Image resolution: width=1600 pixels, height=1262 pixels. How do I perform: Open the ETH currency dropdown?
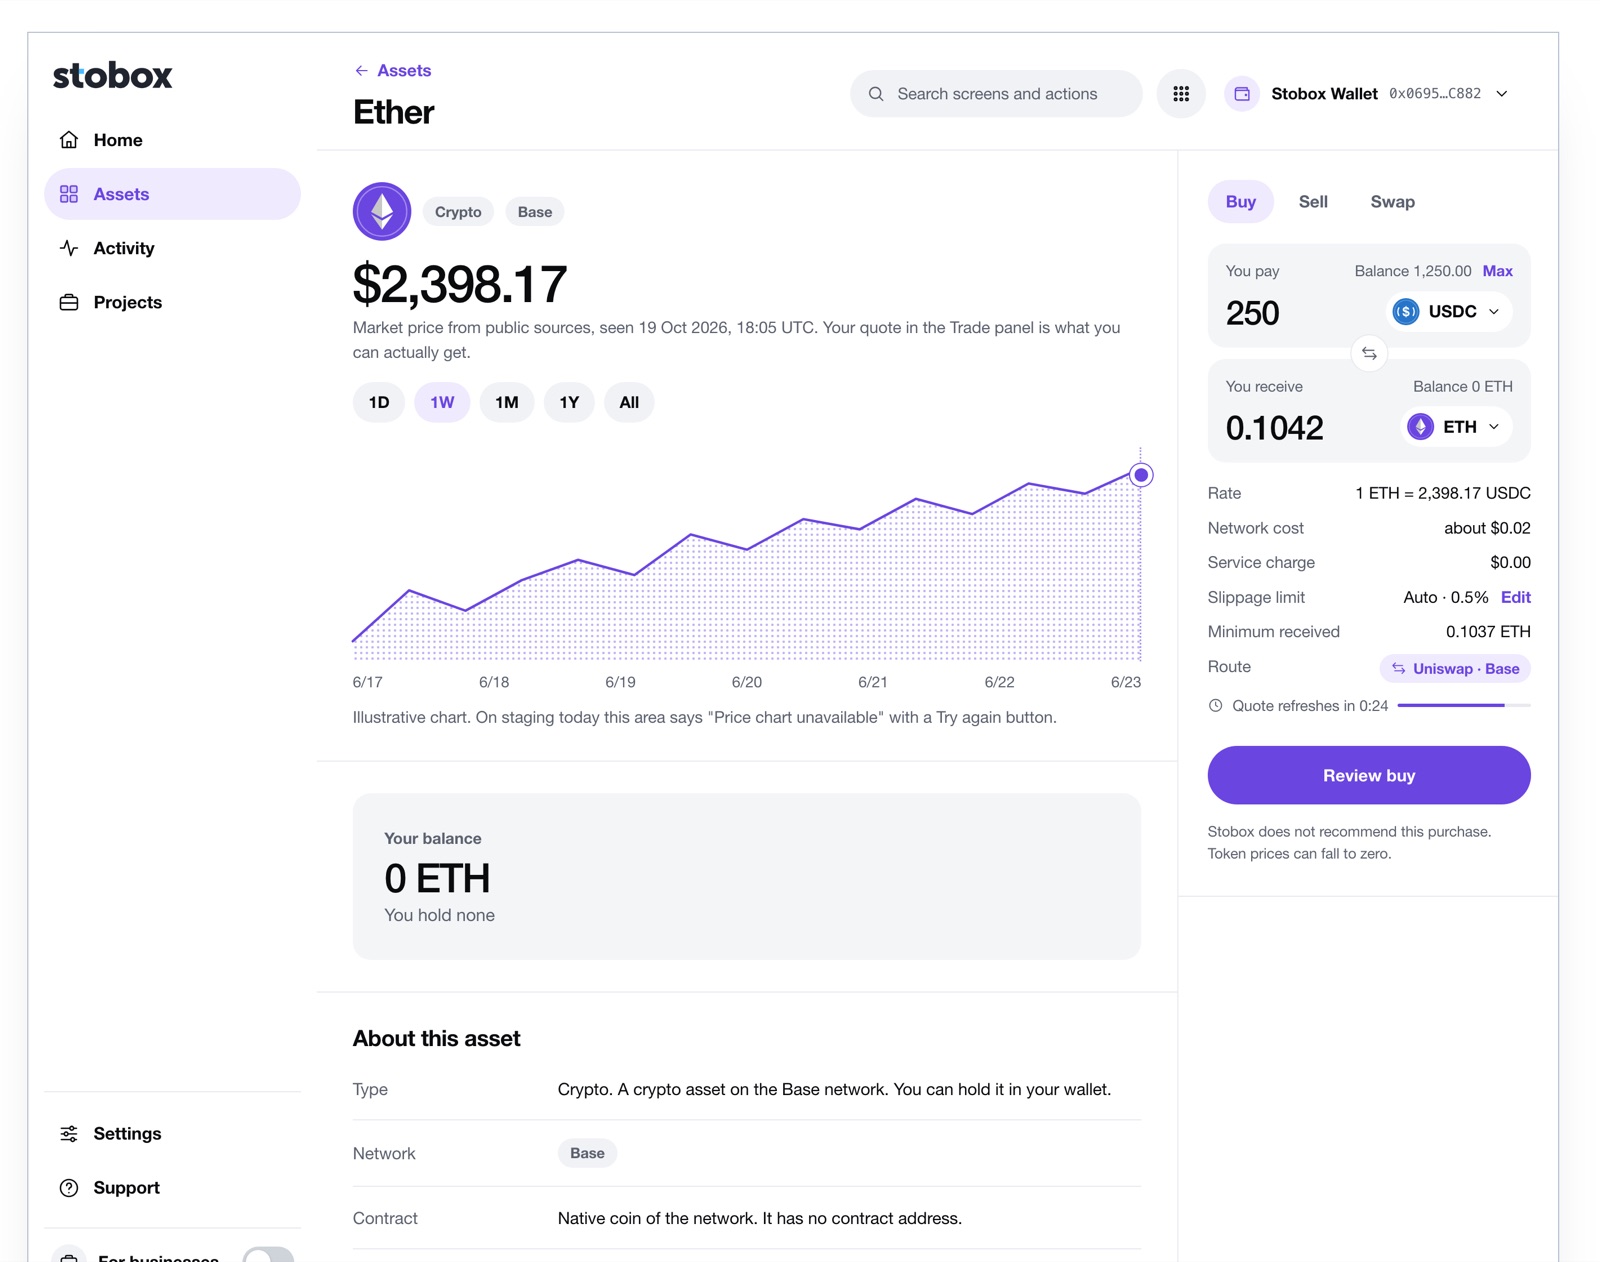pyautogui.click(x=1455, y=427)
